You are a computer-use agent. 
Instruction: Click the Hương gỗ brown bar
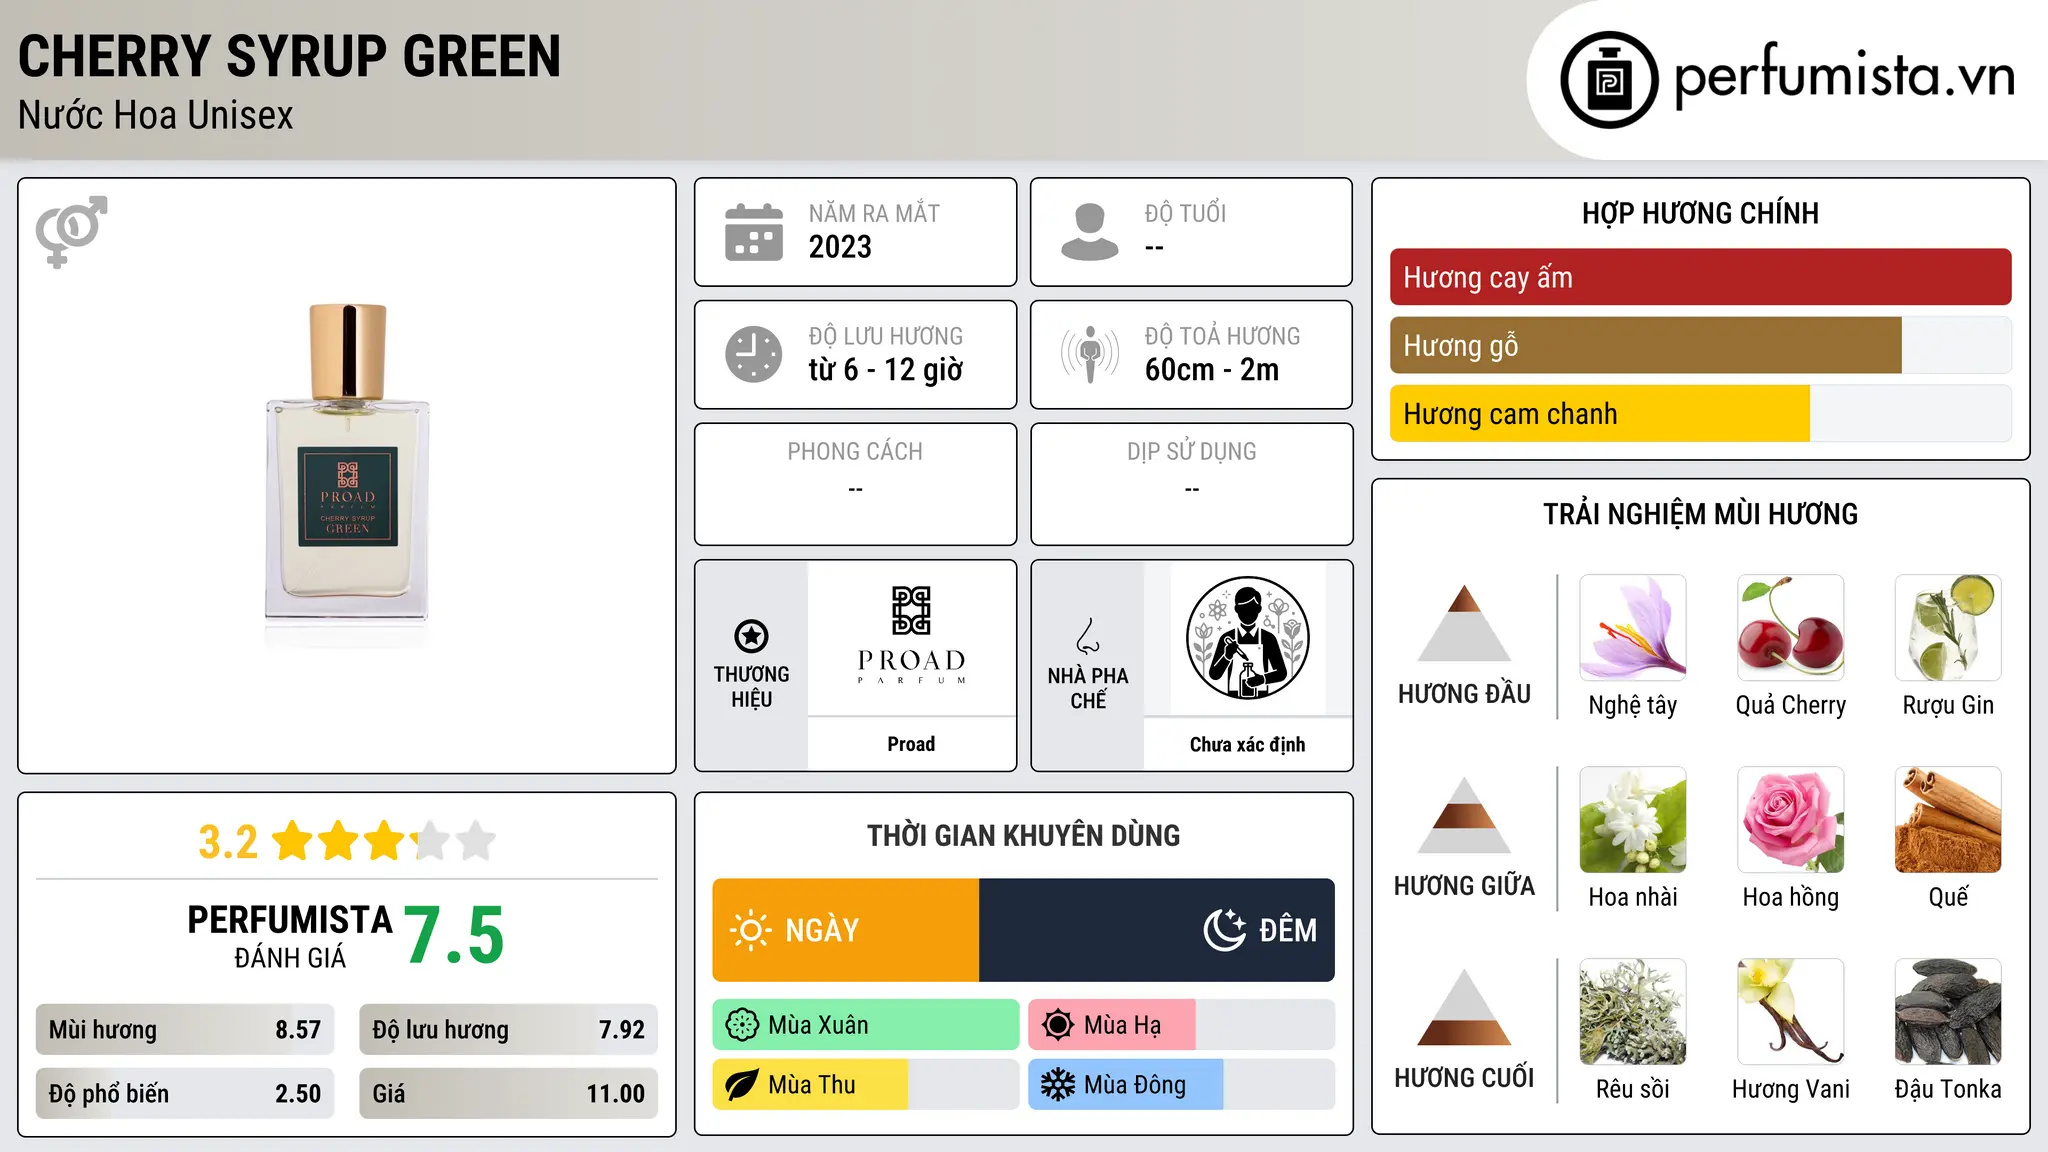(x=1645, y=345)
